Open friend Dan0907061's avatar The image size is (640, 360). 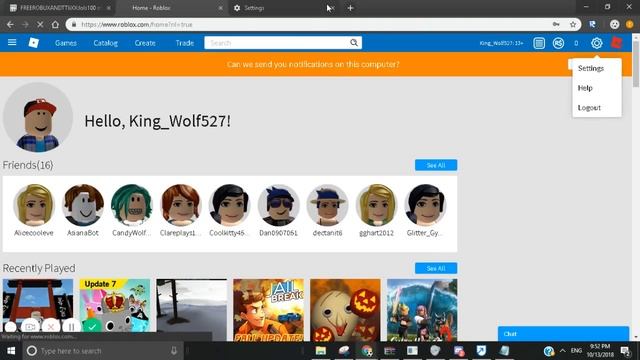click(x=278, y=205)
